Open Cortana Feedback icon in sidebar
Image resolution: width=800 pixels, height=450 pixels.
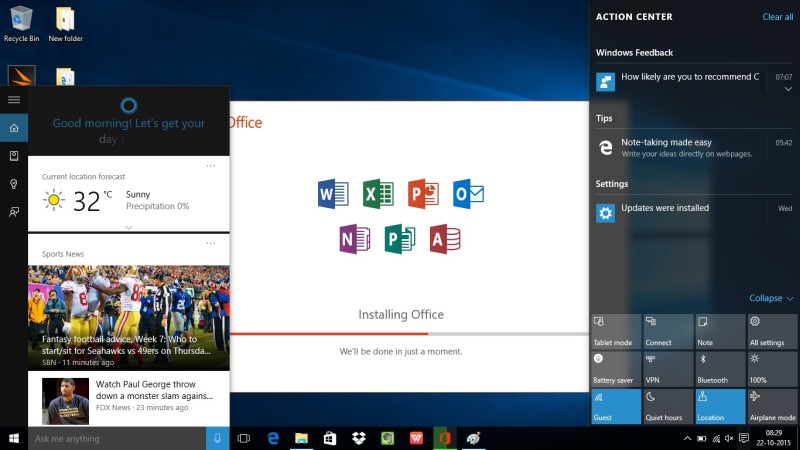click(14, 212)
